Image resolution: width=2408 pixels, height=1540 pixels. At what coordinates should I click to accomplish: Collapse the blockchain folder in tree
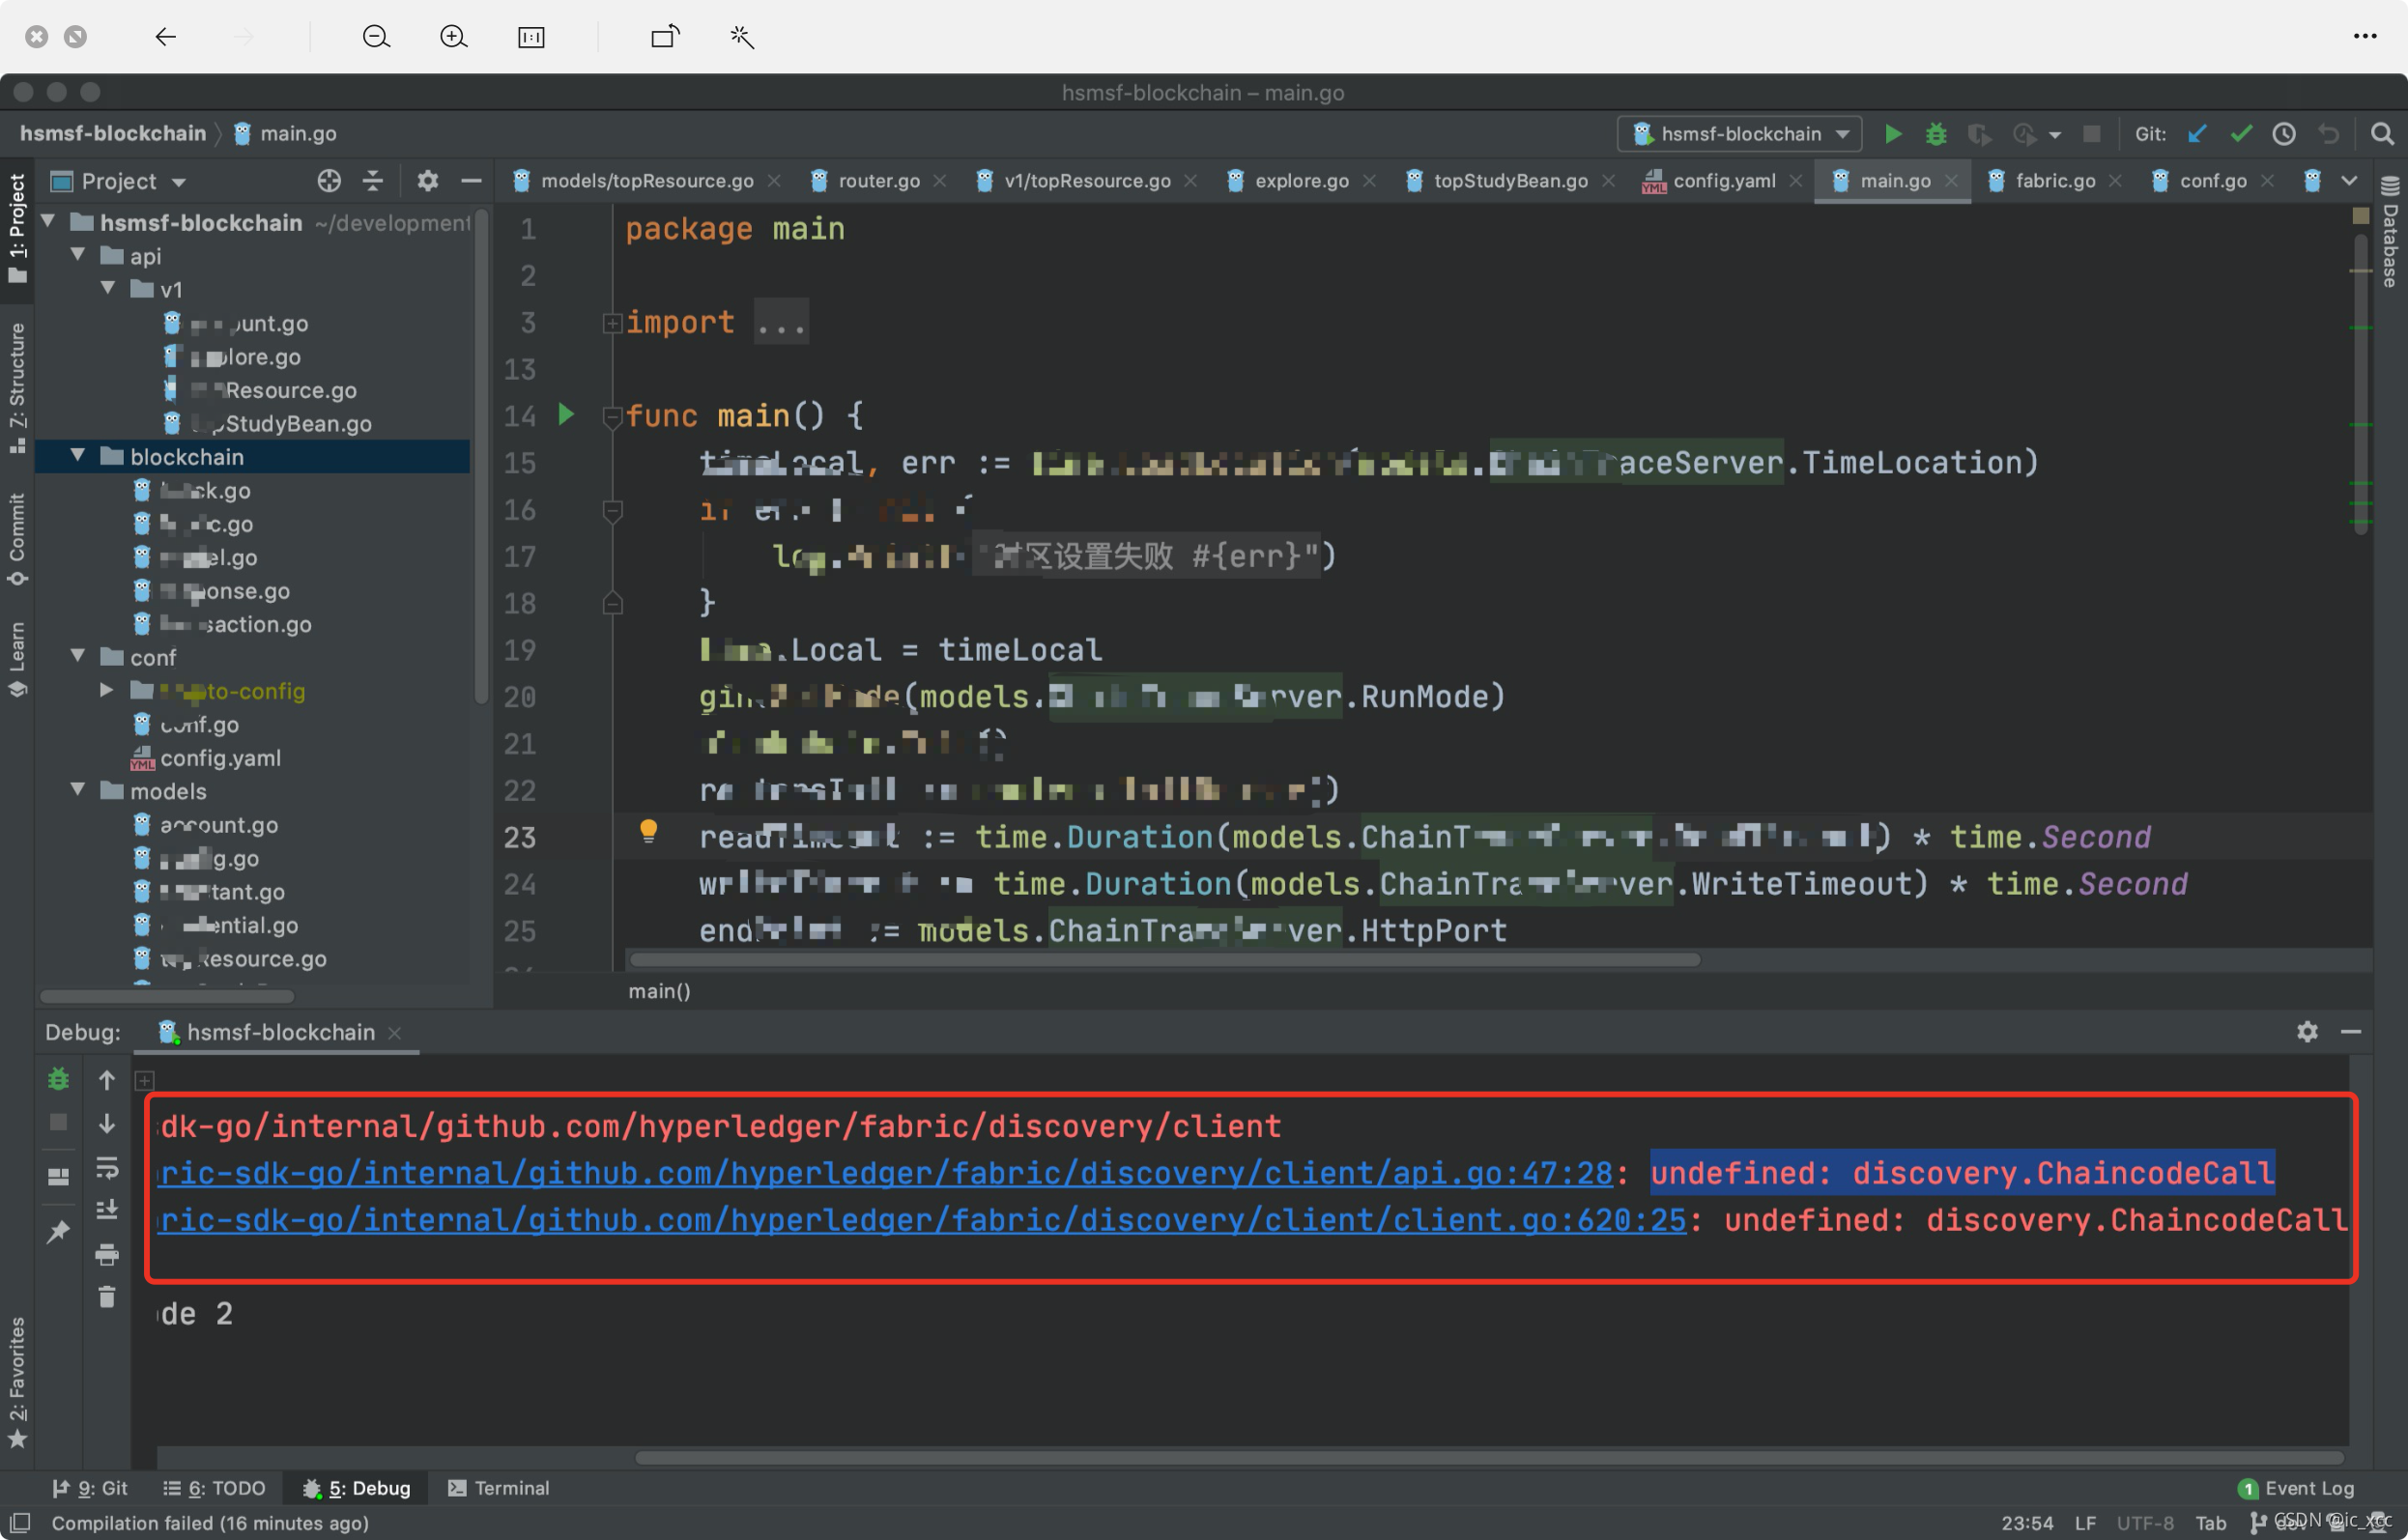tap(78, 456)
